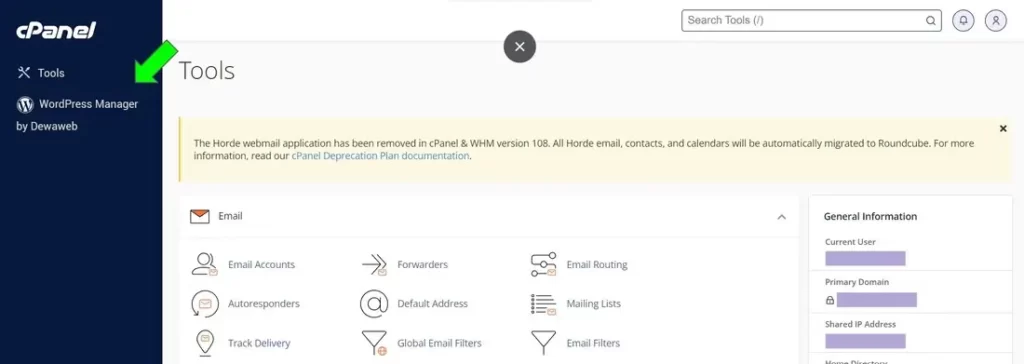Open WordPress Manager by Dewaweb
The width and height of the screenshot is (1024, 364).
click(x=77, y=114)
